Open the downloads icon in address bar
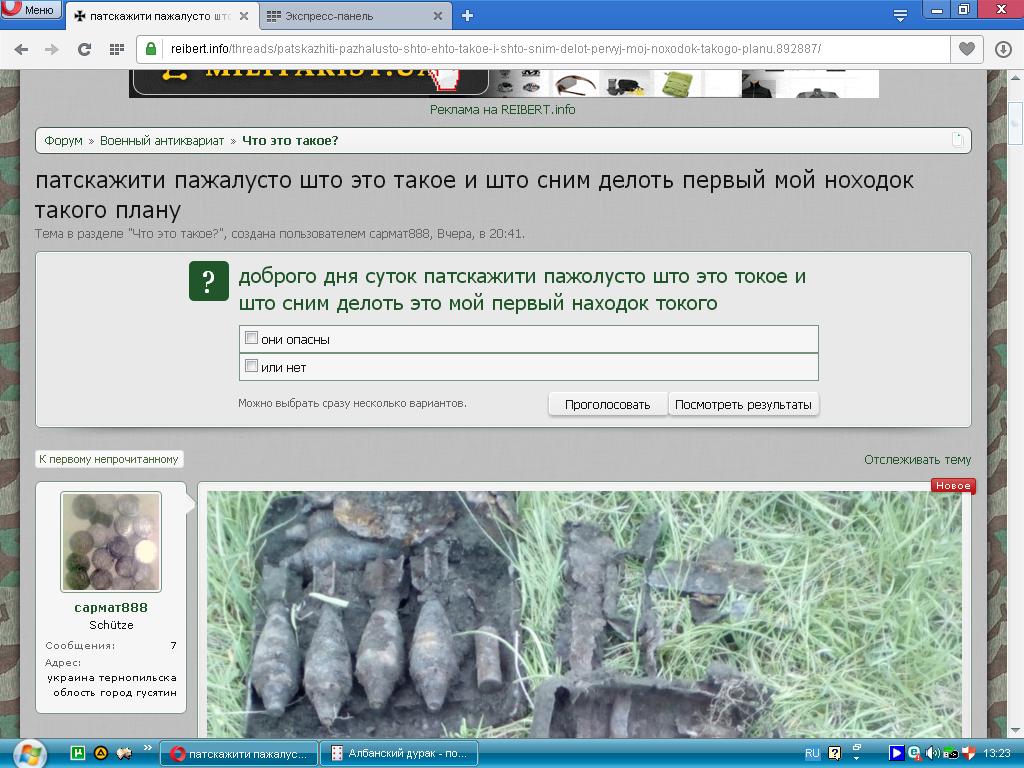Image resolution: width=1024 pixels, height=768 pixels. [1003, 49]
